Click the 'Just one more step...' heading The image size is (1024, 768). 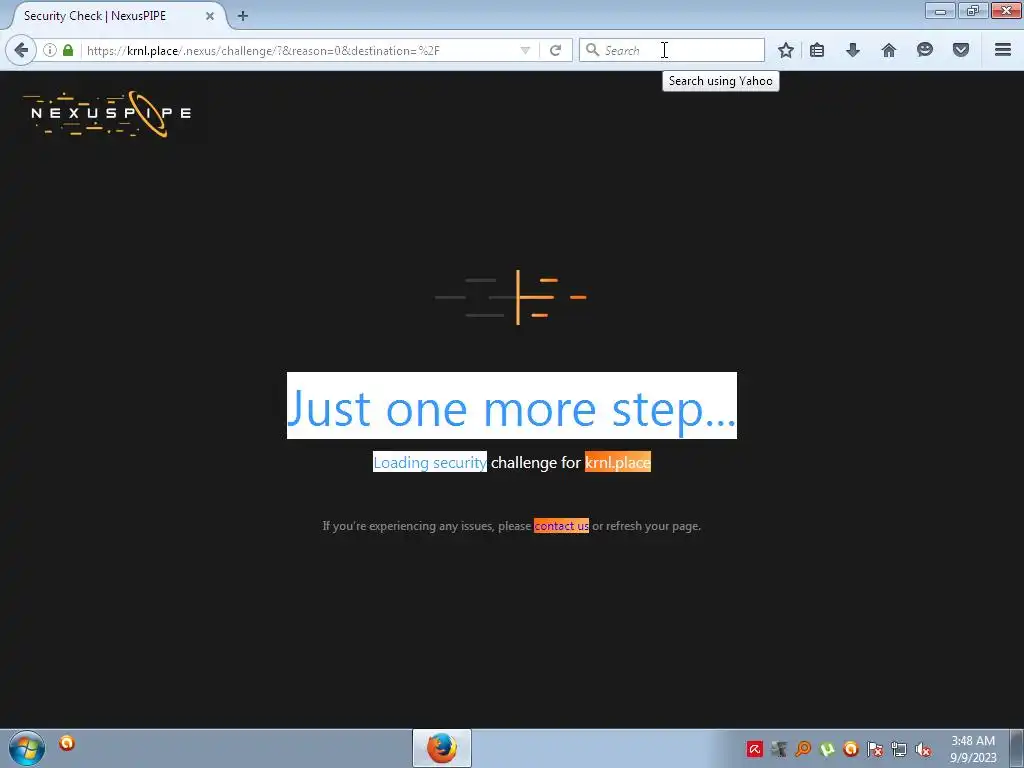511,406
